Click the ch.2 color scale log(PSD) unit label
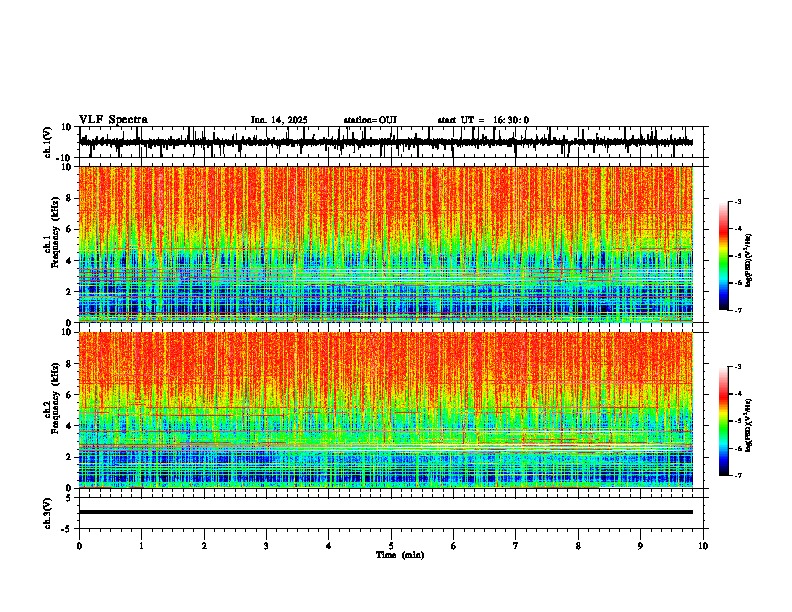792x612 pixels. 749,426
